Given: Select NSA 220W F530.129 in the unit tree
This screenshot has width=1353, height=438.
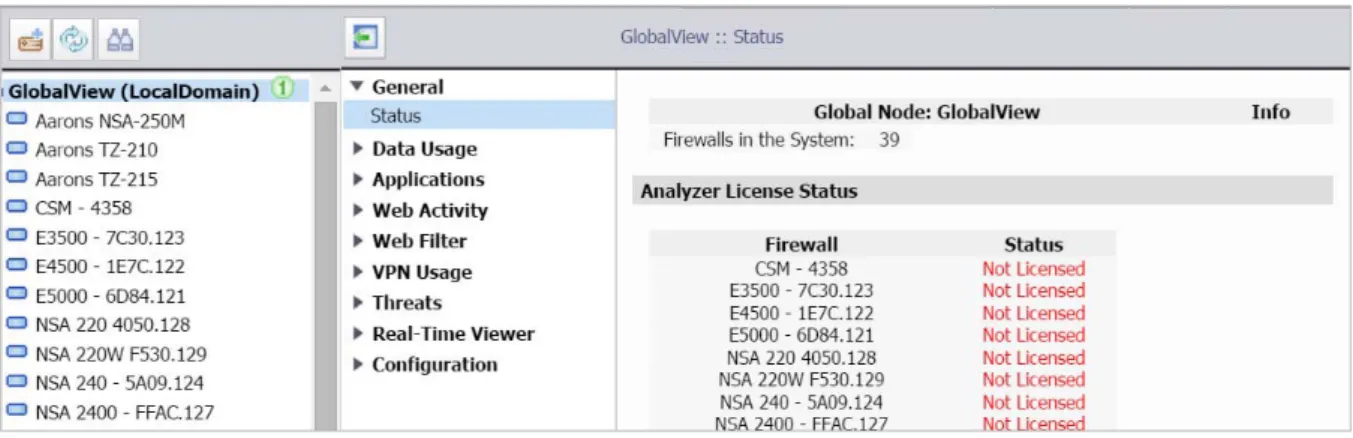Looking at the screenshot, I should (120, 354).
